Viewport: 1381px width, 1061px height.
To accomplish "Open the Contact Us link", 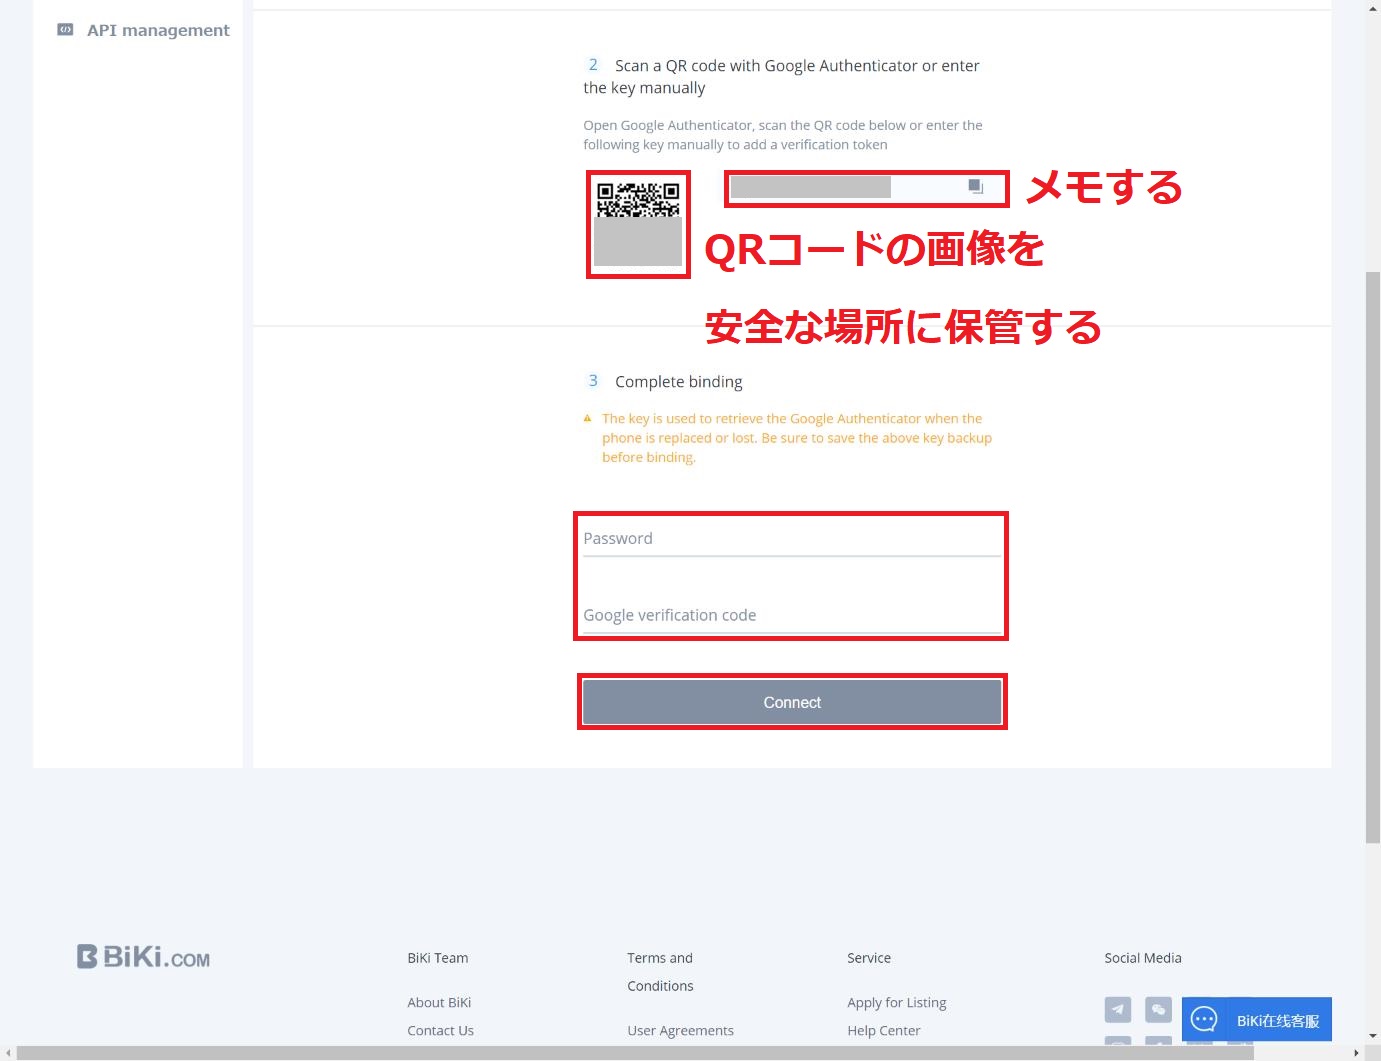I will click(440, 1030).
